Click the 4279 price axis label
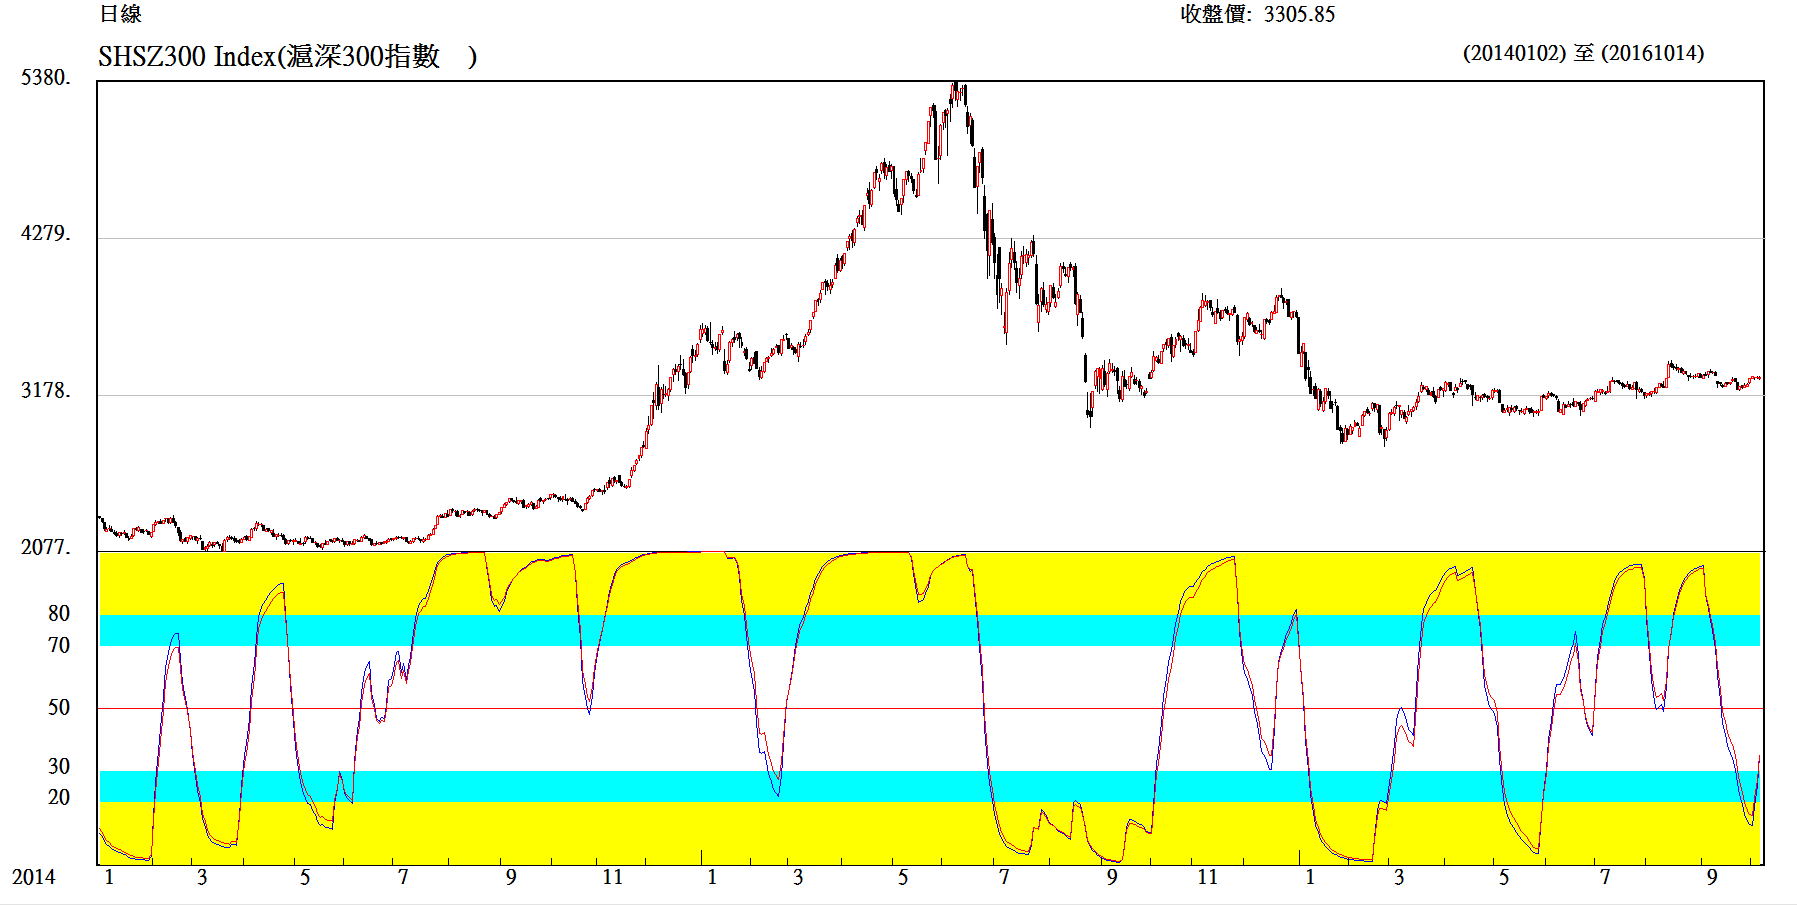1797x905 pixels. coord(45,234)
